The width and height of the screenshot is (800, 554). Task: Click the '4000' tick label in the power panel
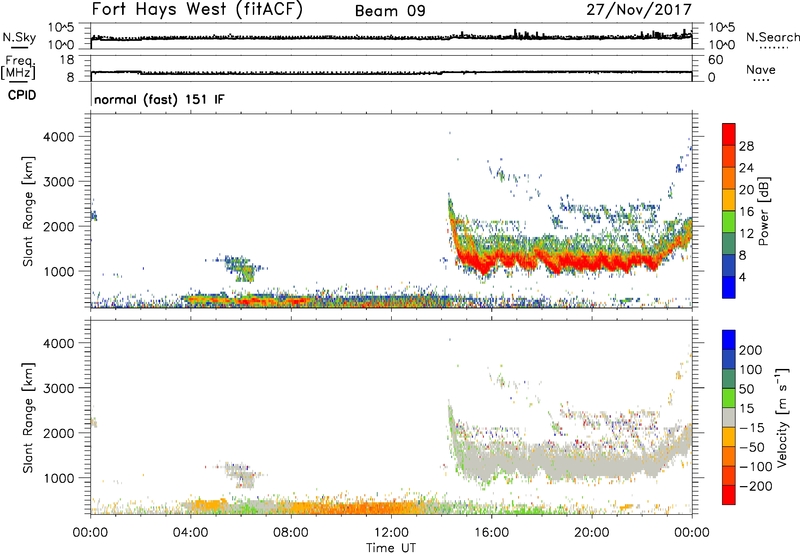(59, 137)
